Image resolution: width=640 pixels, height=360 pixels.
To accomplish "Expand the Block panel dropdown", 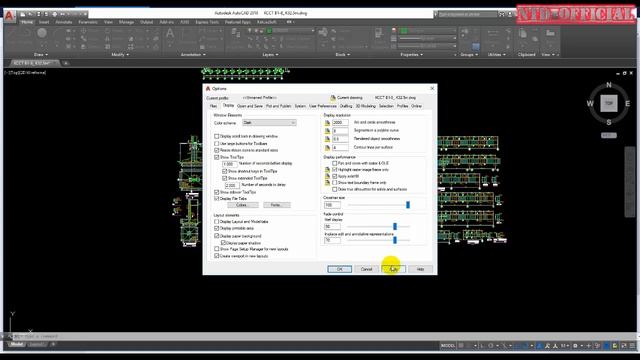I will (x=342, y=55).
